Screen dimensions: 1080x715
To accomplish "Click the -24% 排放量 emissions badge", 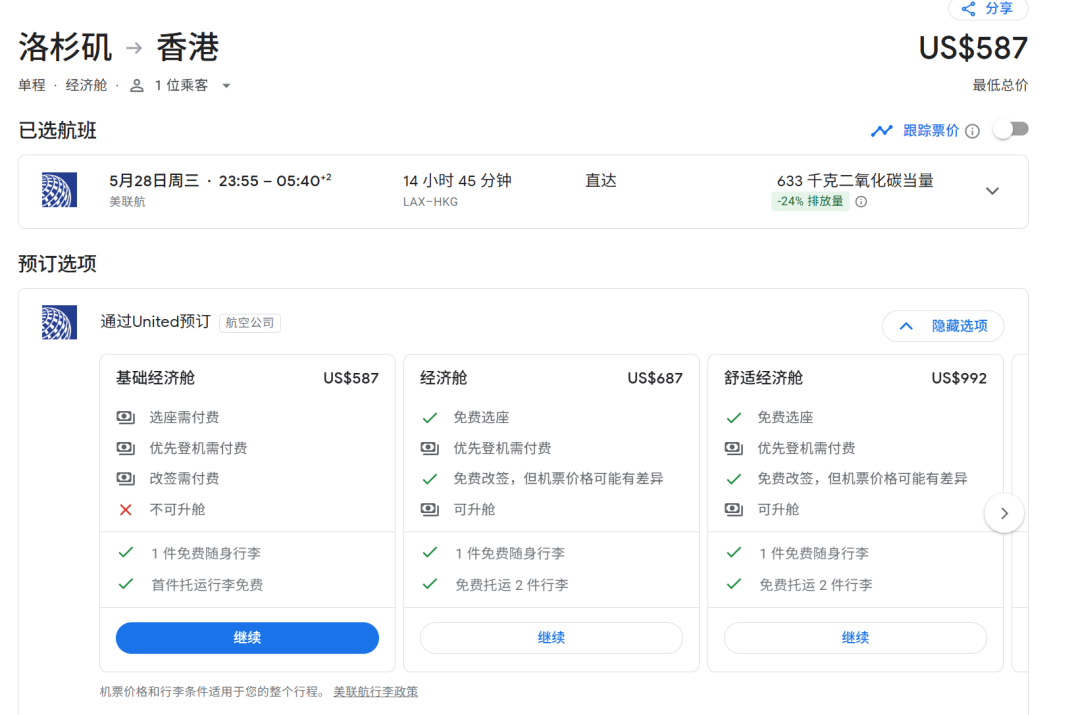I will [809, 202].
